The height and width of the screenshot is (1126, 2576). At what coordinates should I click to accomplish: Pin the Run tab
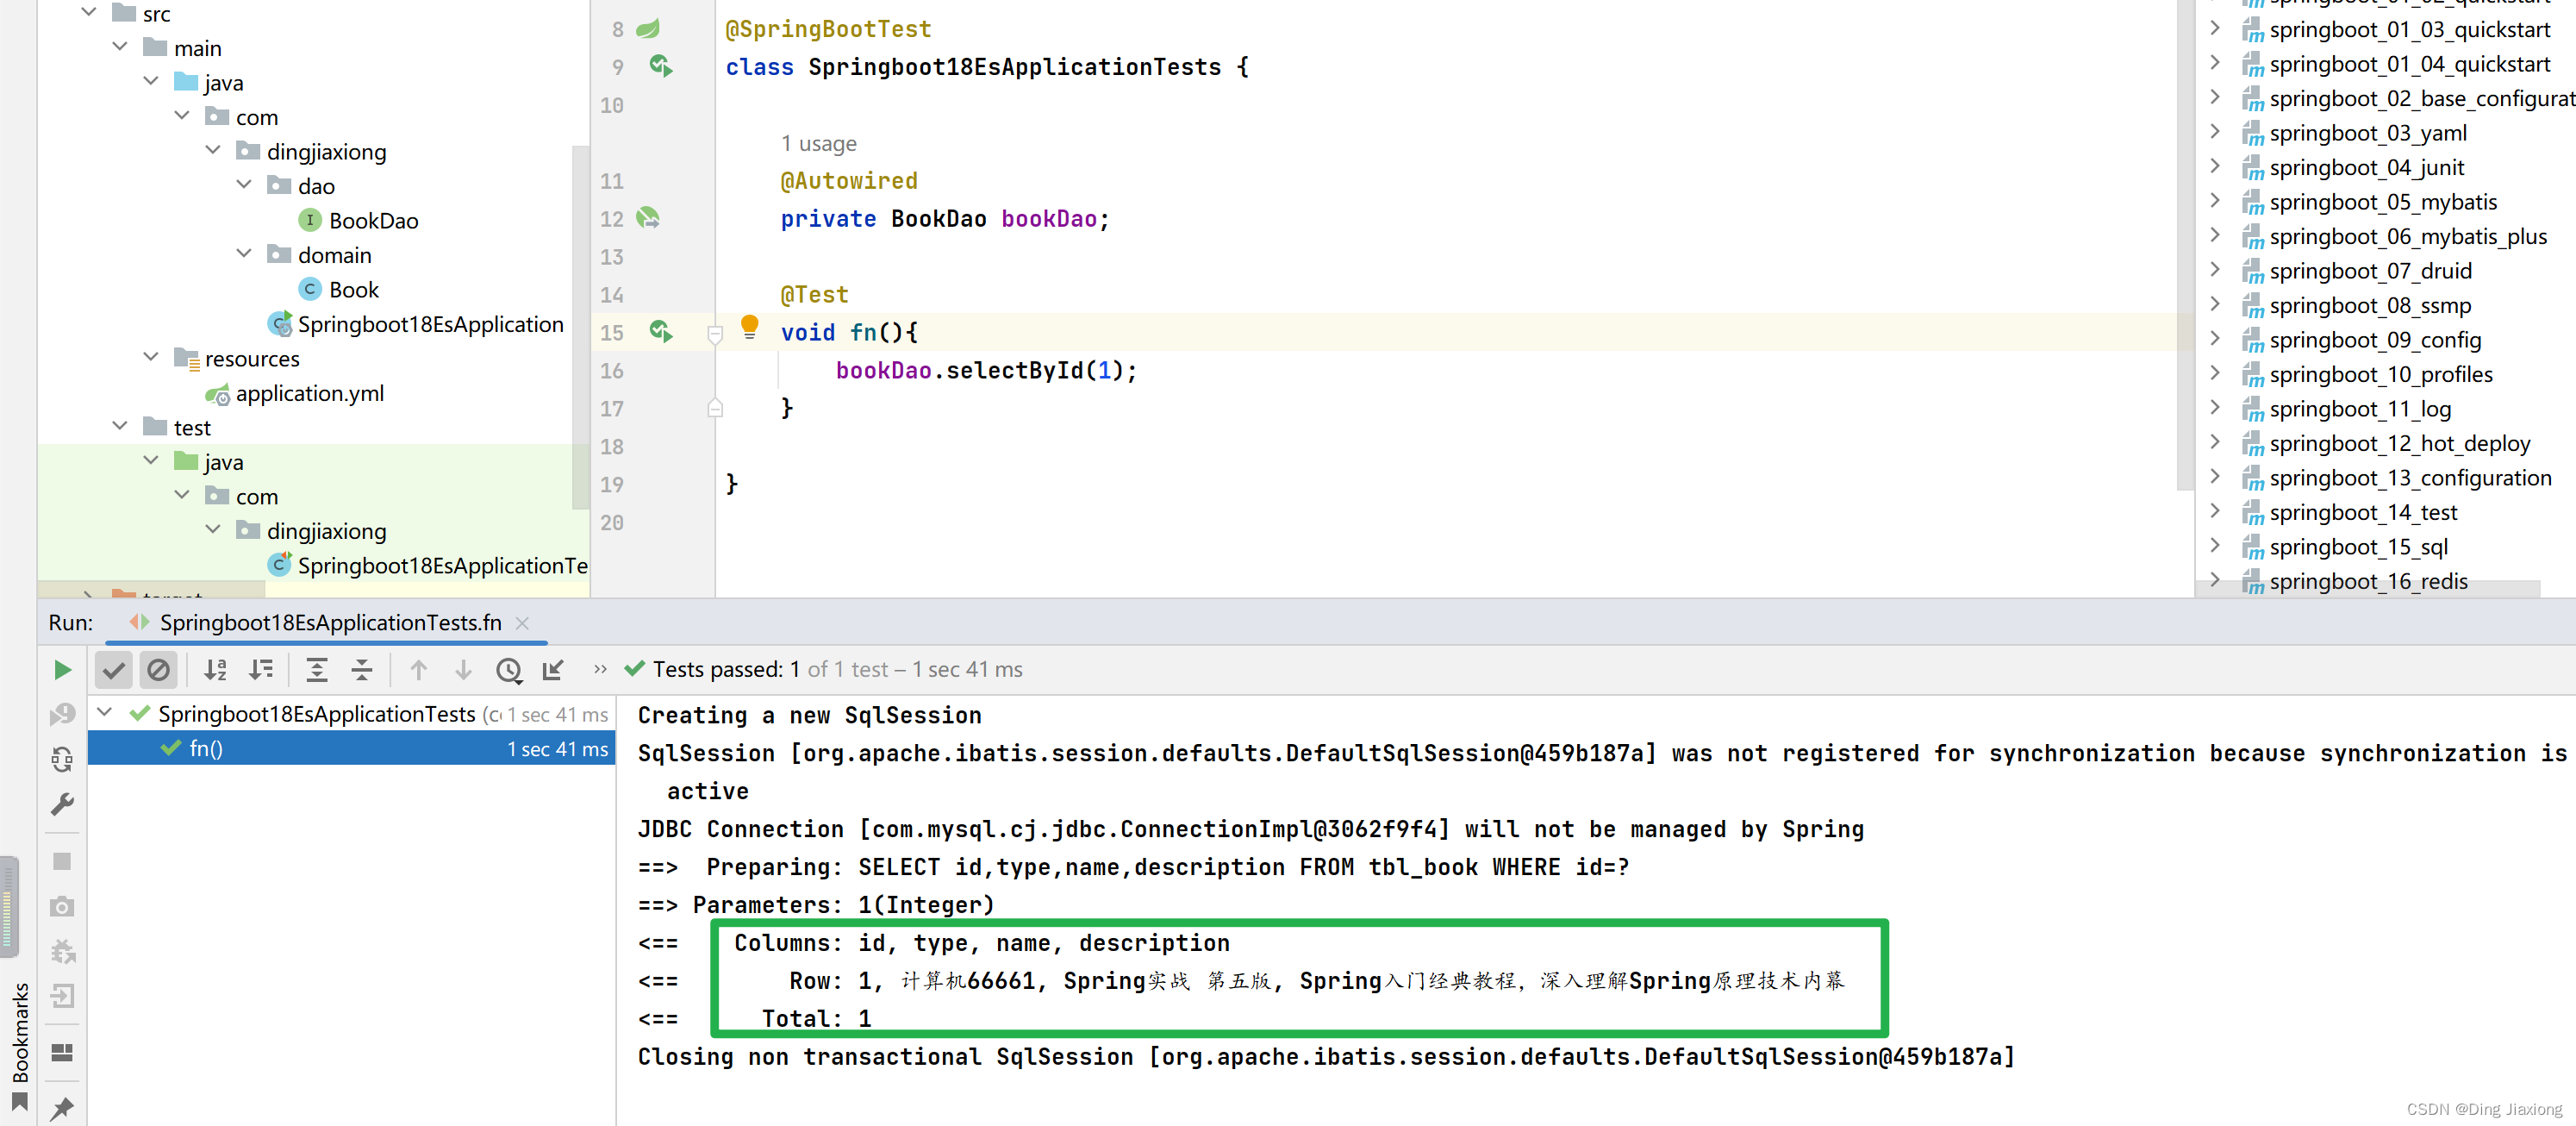click(62, 1108)
